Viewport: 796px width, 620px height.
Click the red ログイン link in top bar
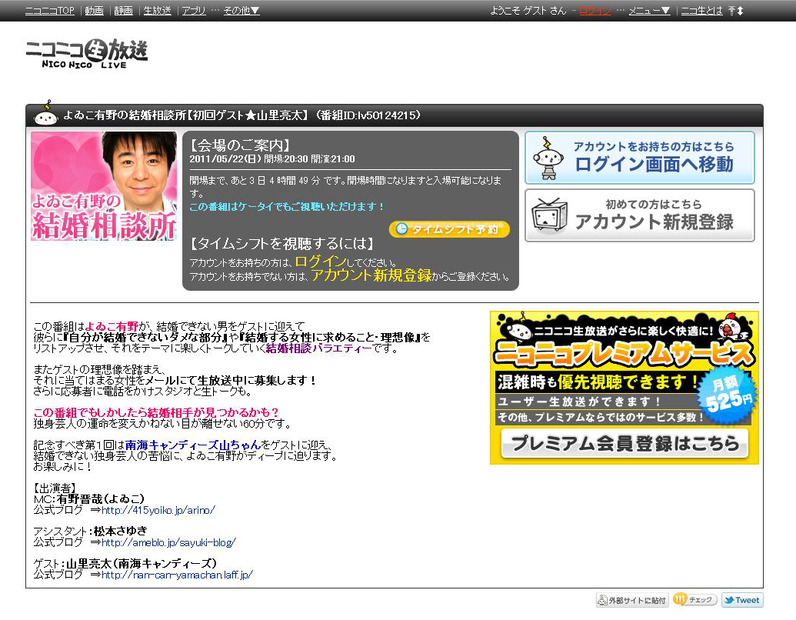point(595,10)
